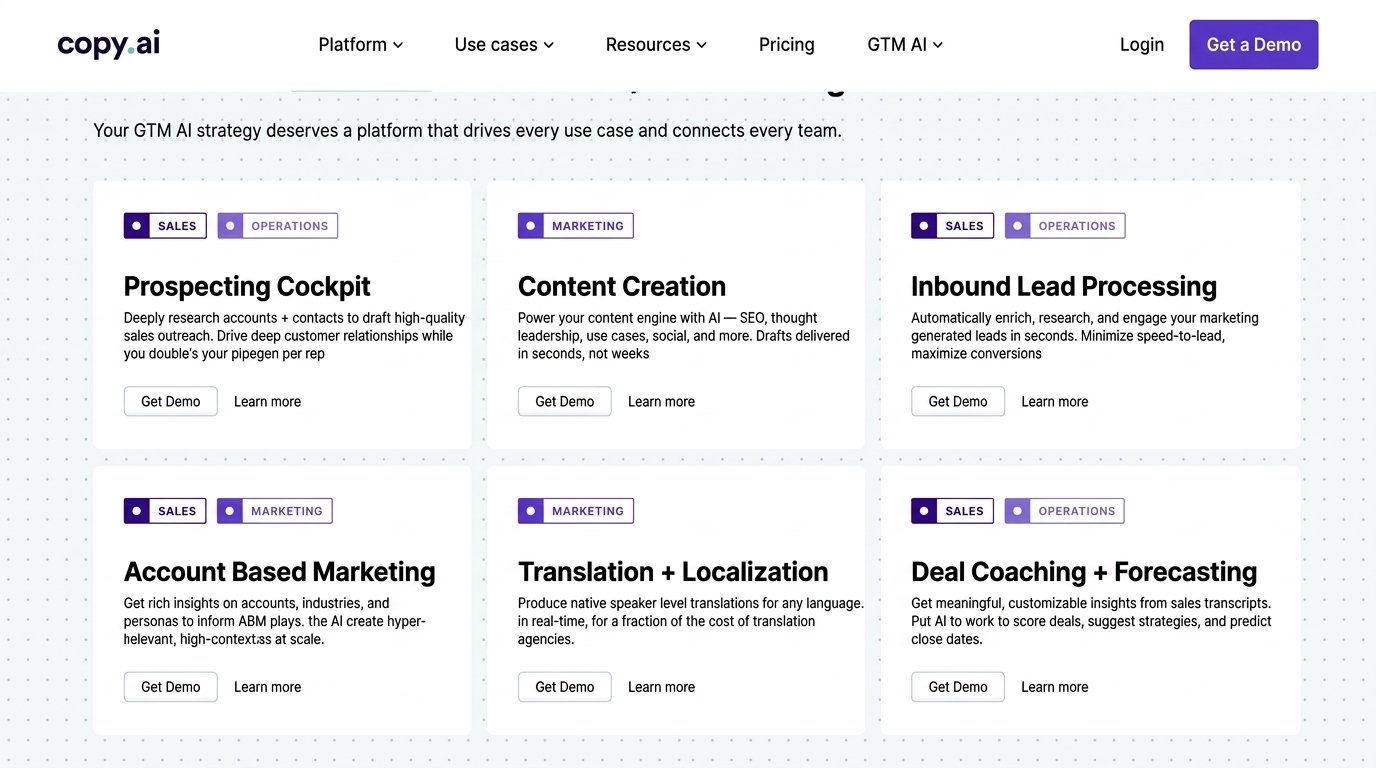Open Learn more for Translation + Localization
This screenshot has height=768, width=1376.
coord(661,687)
